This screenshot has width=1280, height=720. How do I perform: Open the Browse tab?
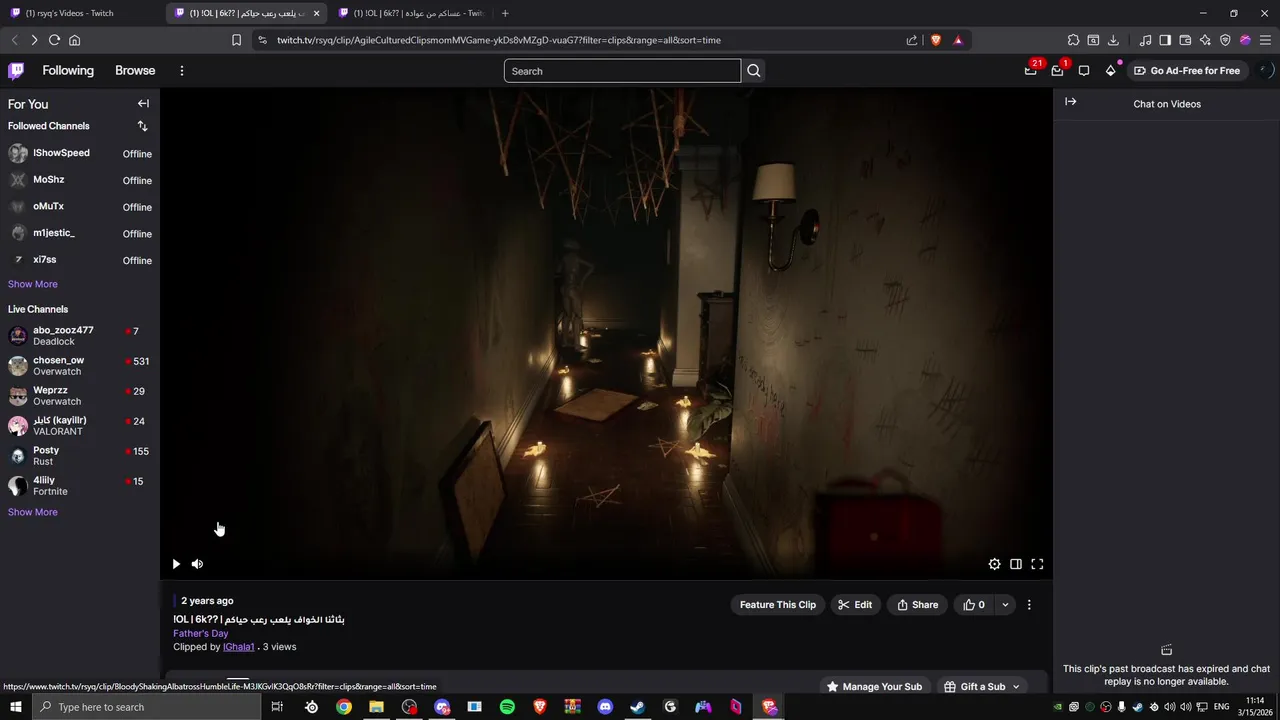(x=135, y=71)
